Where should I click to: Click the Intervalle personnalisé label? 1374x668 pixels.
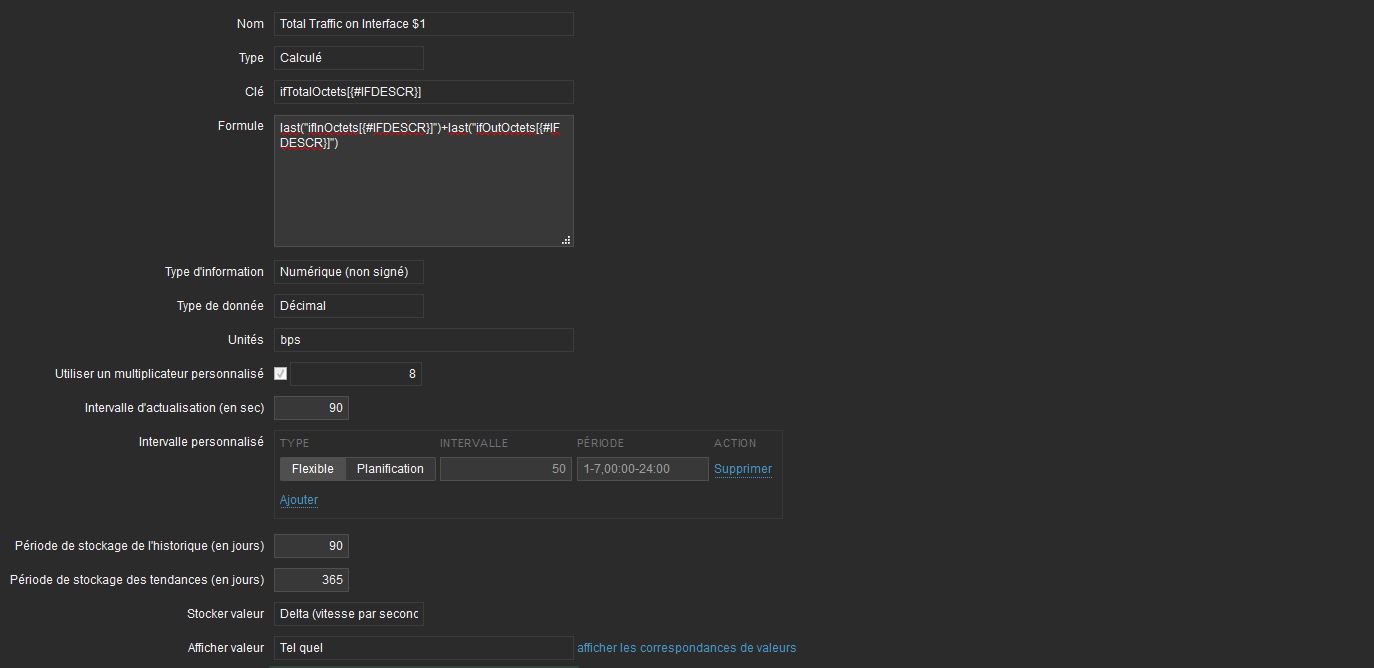pos(201,442)
